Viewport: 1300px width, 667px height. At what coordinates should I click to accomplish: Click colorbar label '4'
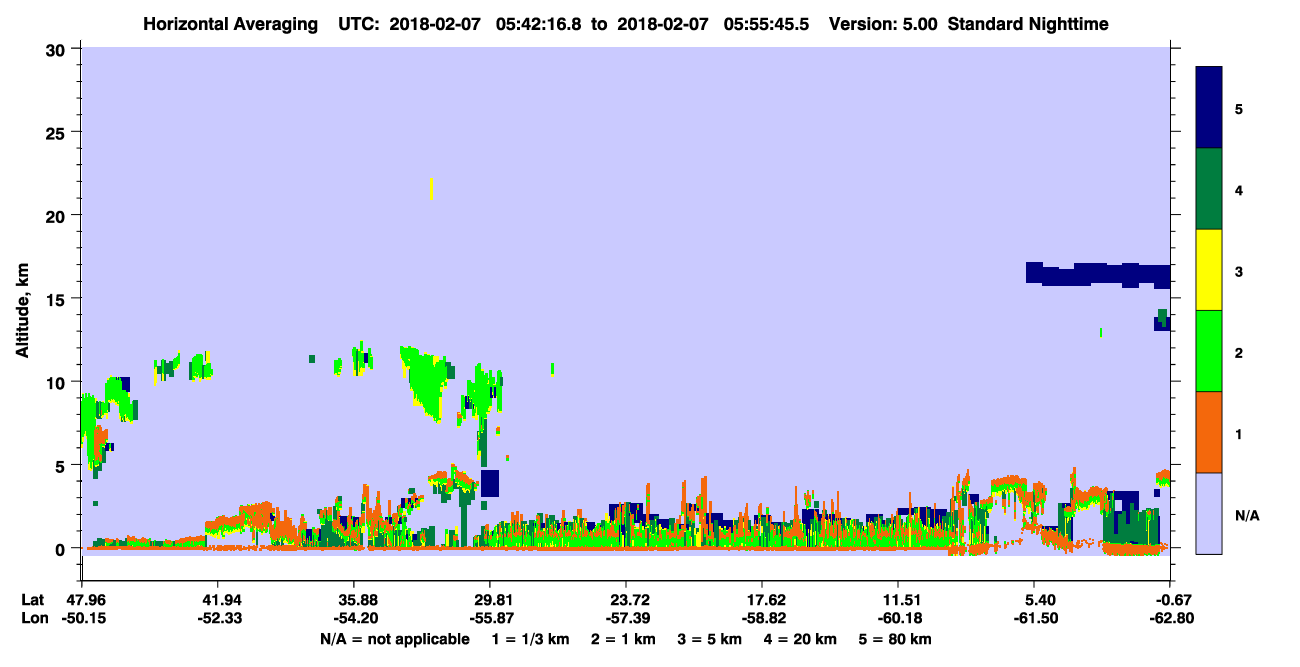click(x=1239, y=189)
